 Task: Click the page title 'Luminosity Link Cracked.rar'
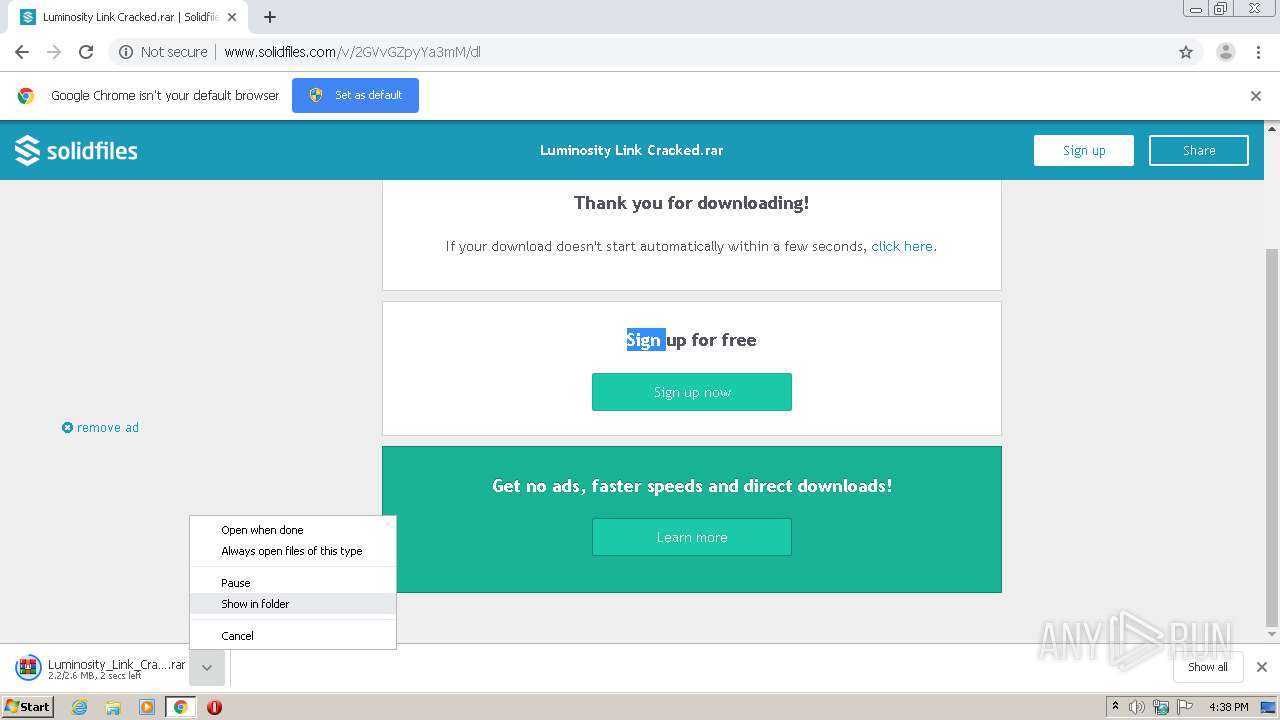pyautogui.click(x=632, y=150)
